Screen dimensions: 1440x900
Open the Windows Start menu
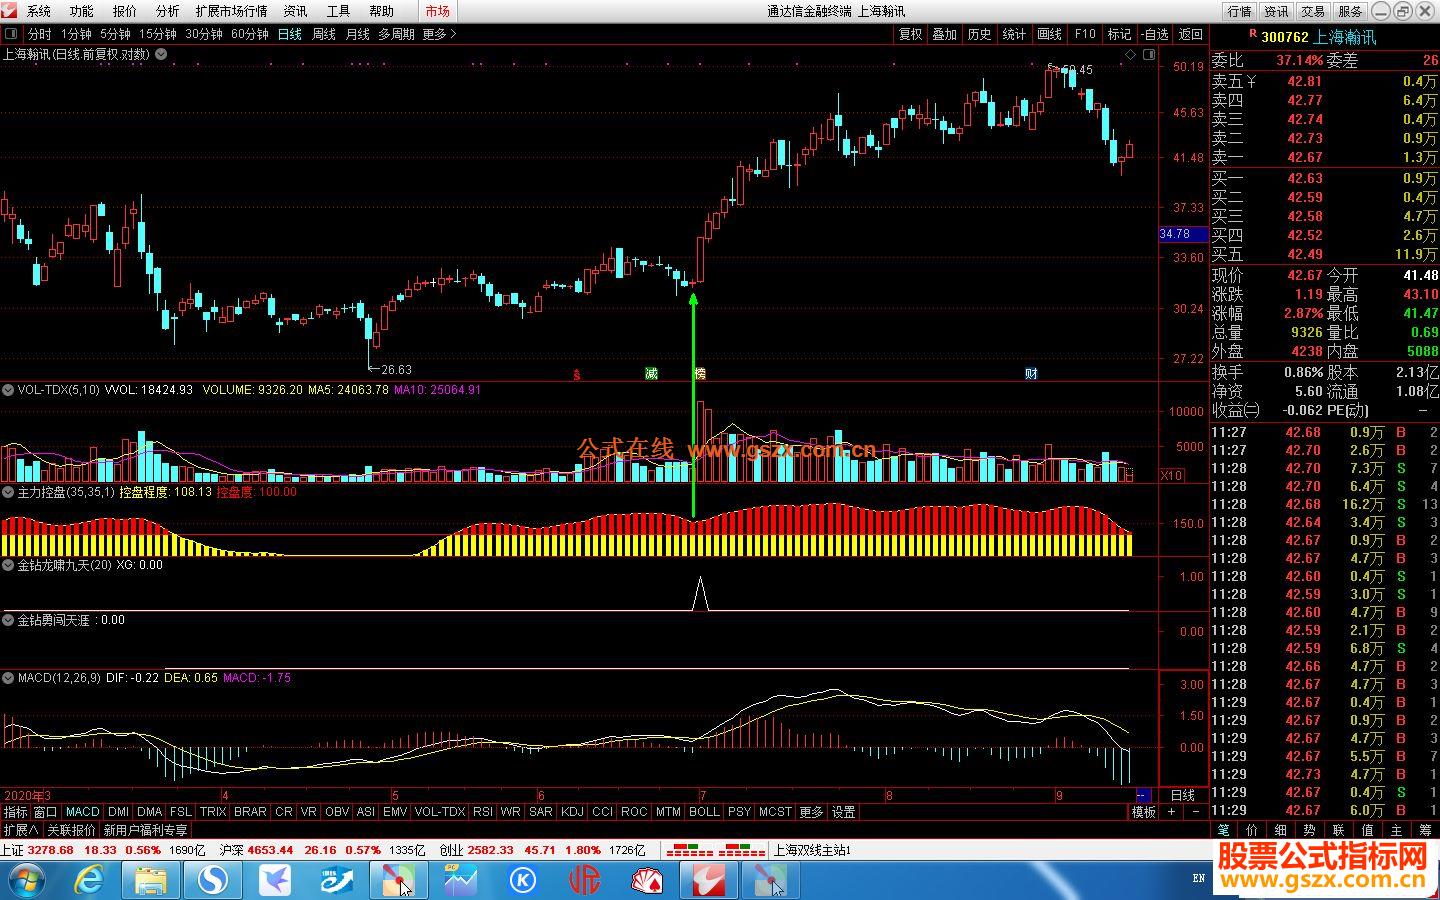[x=29, y=880]
